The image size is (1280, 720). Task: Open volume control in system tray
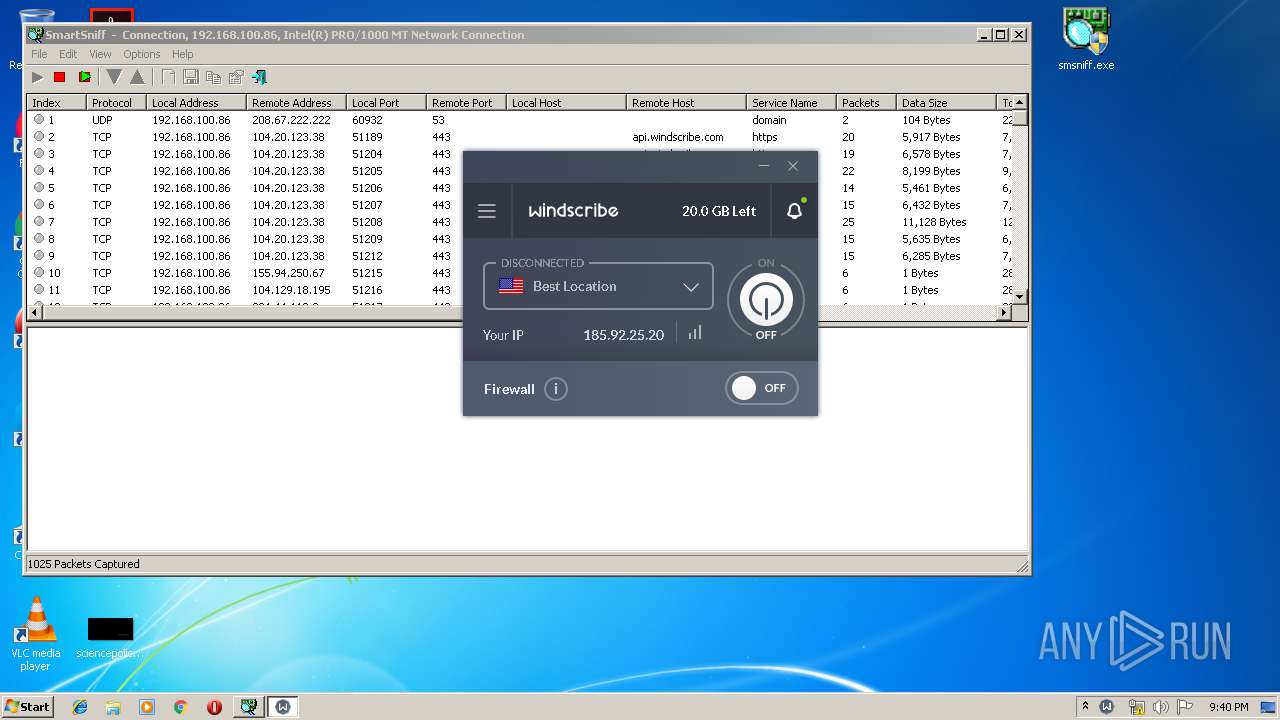coord(1162,707)
